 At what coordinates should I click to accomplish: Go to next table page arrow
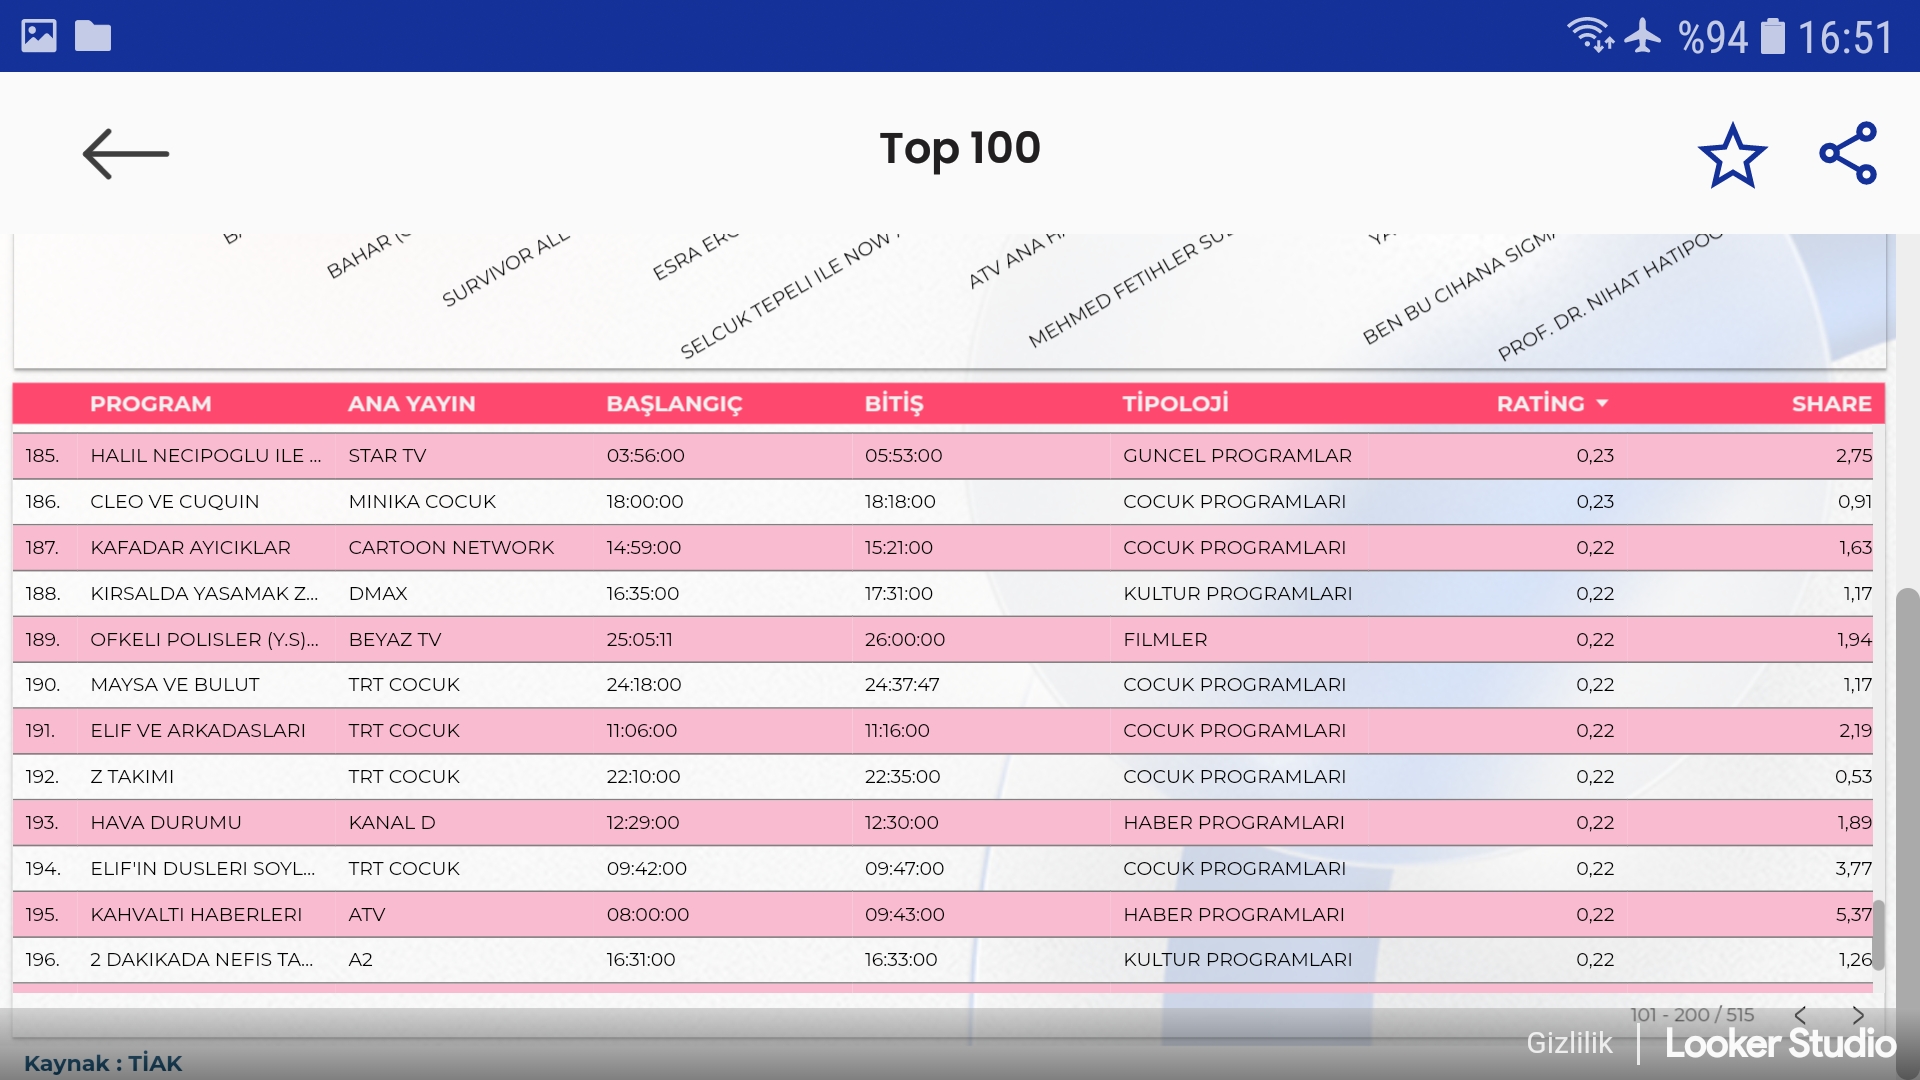1858,1015
